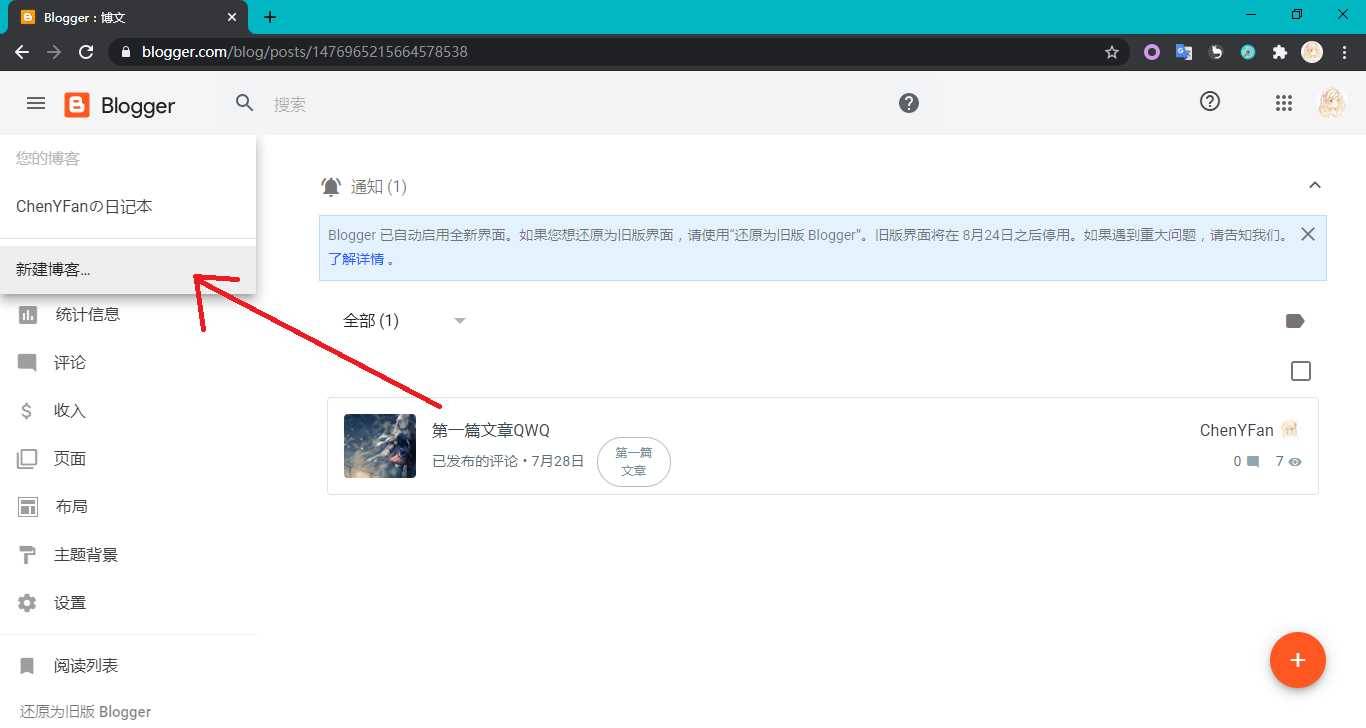Click the site lock security icon

[126, 52]
